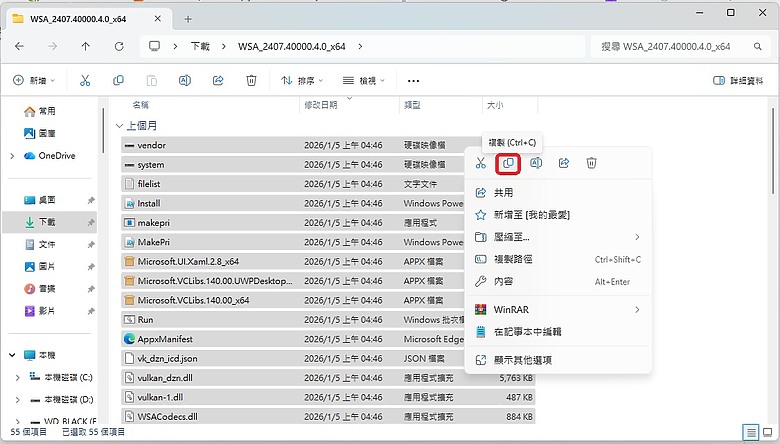Open the 排序 sort dropdown
The height and width of the screenshot is (444, 780).
click(302, 81)
